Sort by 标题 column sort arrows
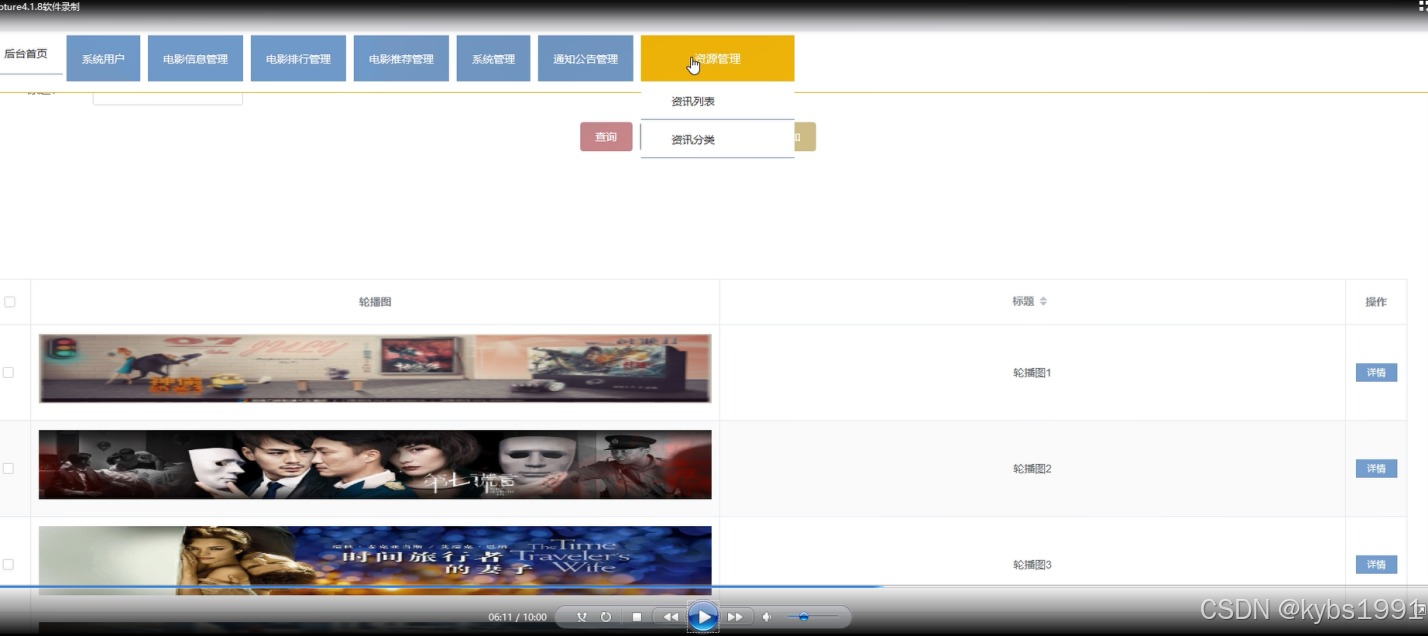The height and width of the screenshot is (636, 1428). (x=1043, y=301)
